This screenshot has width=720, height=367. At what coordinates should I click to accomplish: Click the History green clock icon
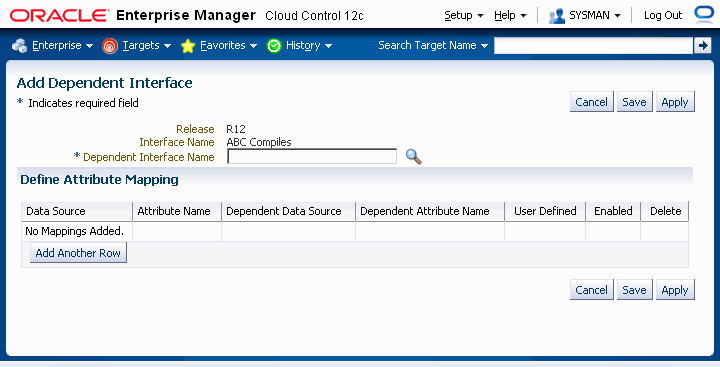[274, 45]
